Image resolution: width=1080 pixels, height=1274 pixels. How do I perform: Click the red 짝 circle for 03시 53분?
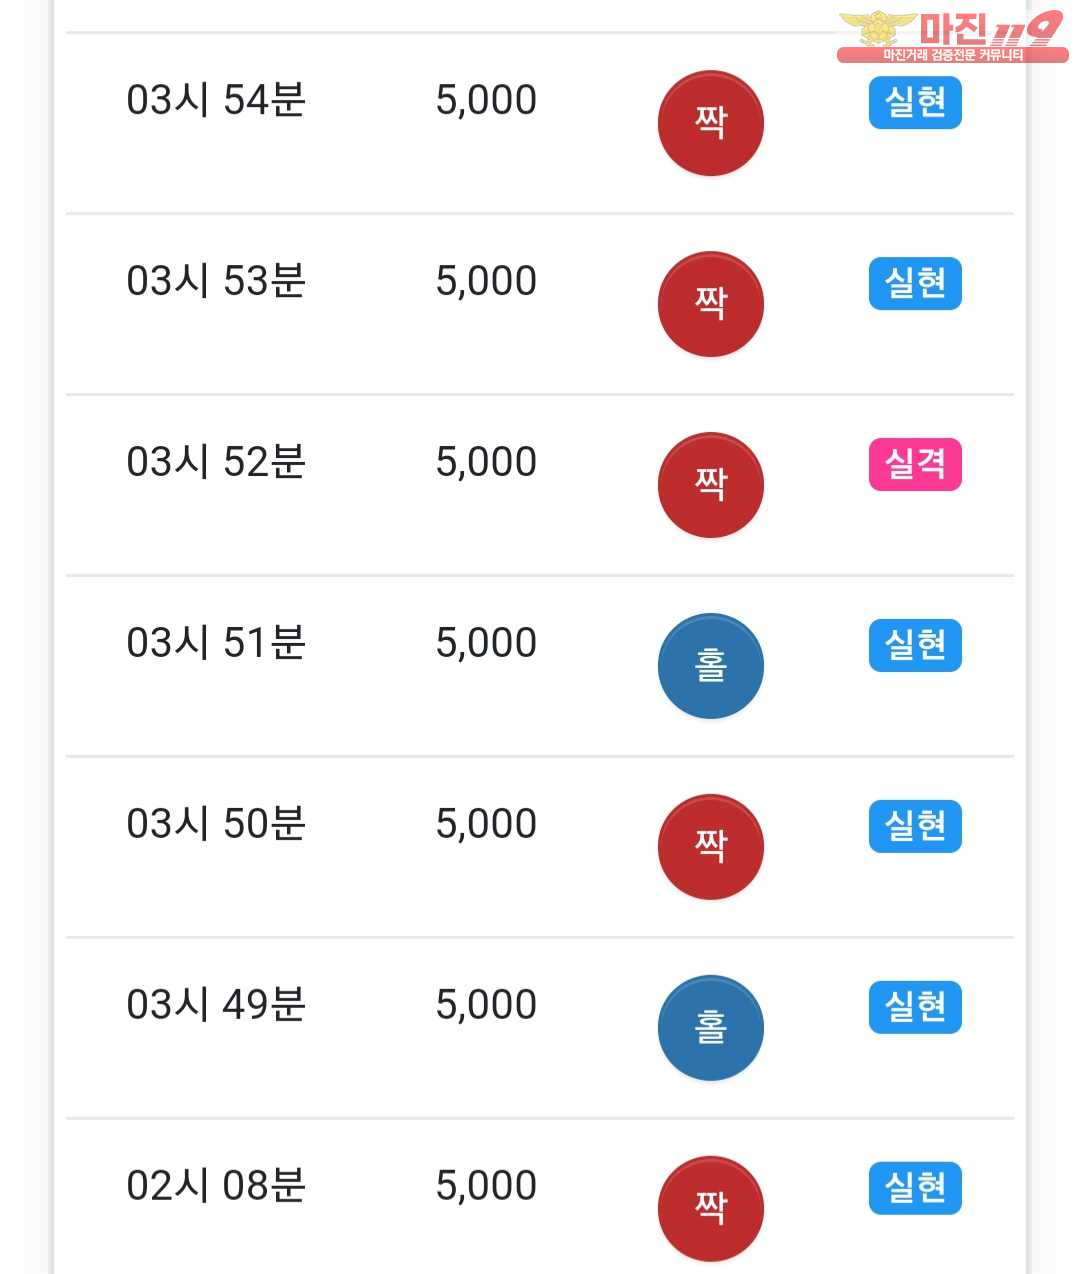point(710,304)
